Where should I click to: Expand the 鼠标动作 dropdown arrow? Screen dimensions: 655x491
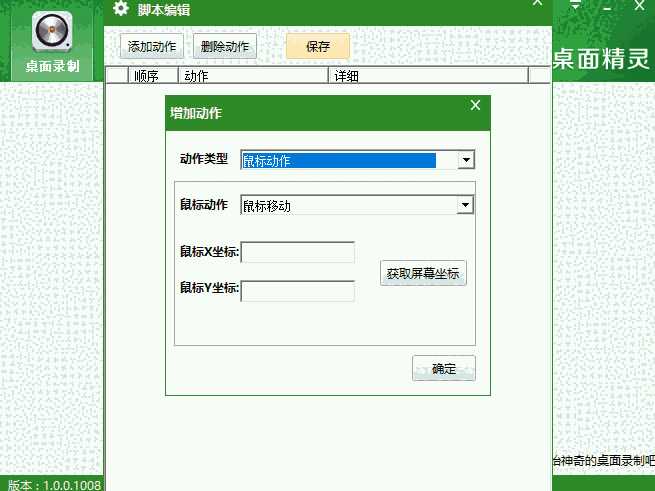[465, 205]
